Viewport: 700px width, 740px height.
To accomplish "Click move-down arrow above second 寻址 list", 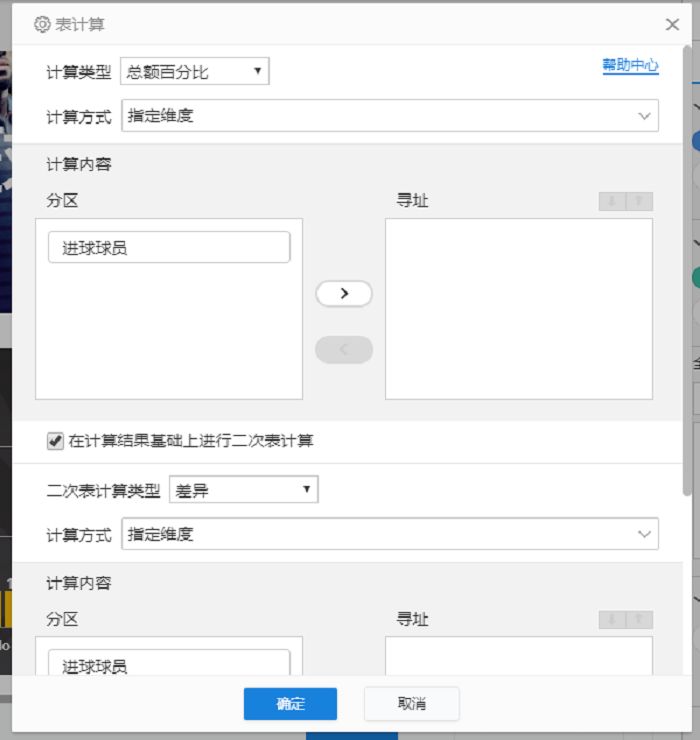I will click(x=612, y=620).
